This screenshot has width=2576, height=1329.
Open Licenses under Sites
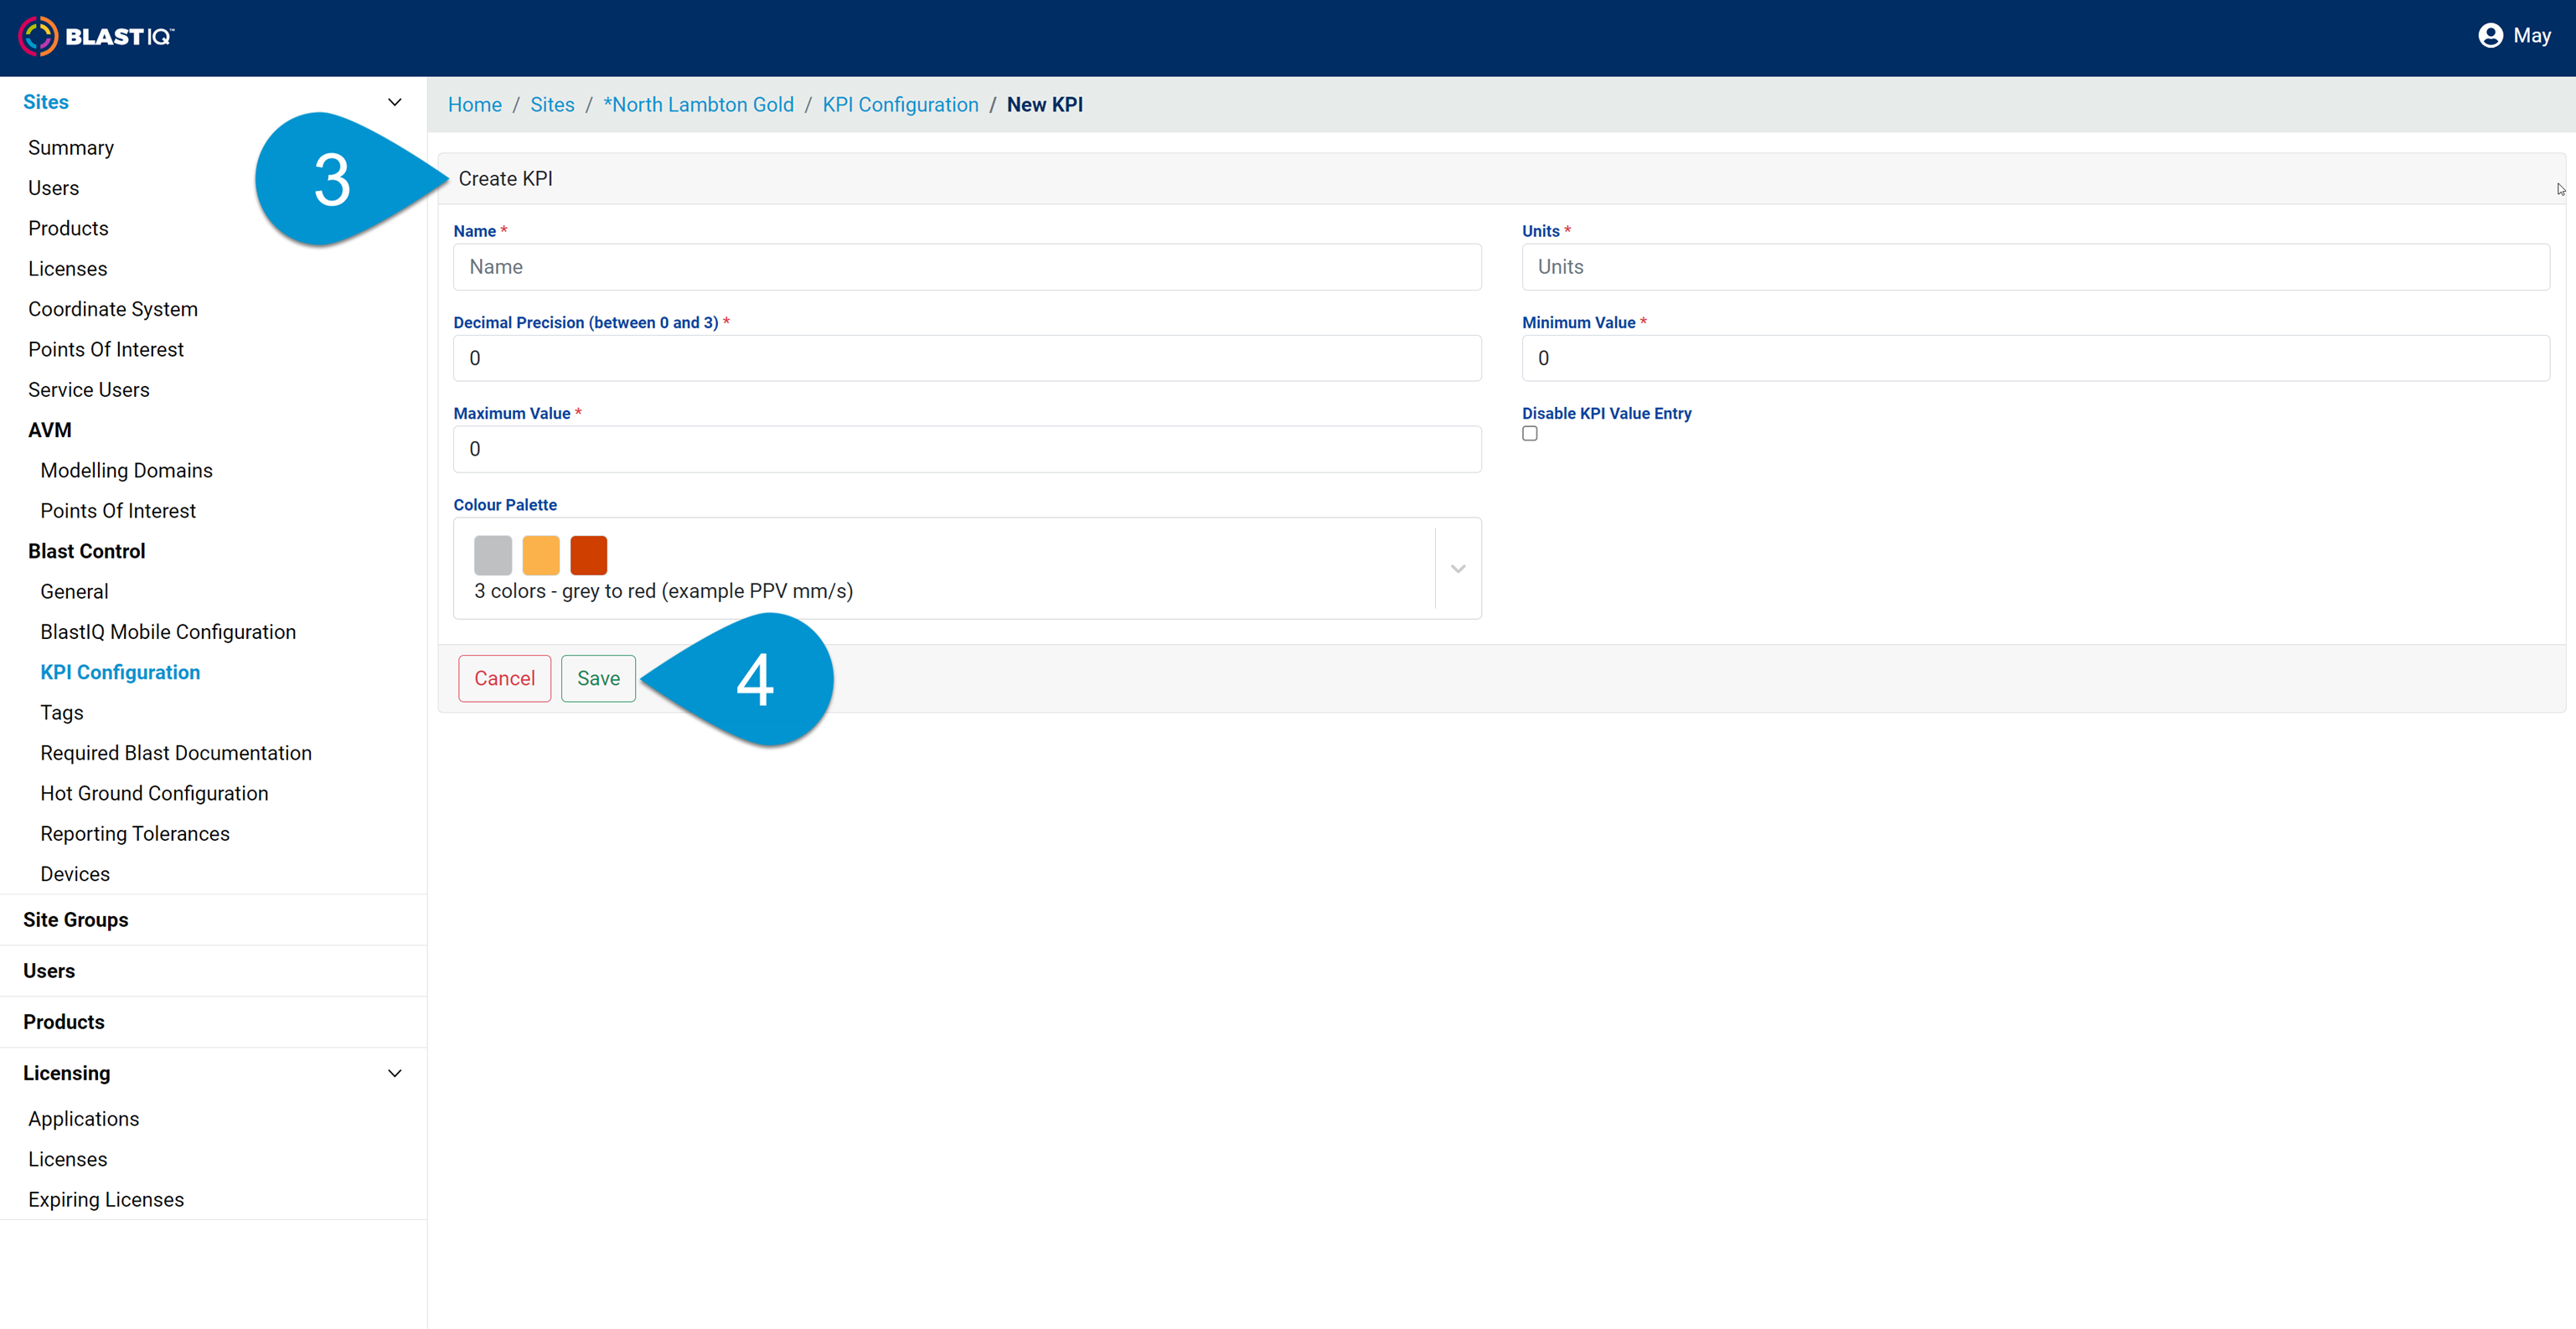[x=67, y=269]
